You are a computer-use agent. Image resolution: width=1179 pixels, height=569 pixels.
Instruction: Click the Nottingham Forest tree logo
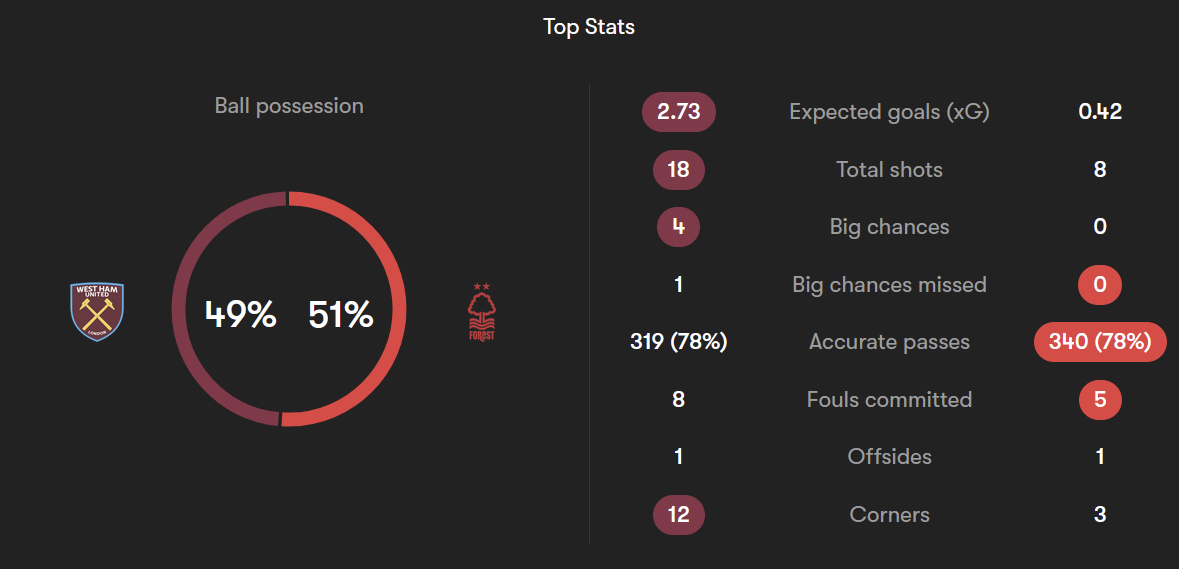[481, 312]
